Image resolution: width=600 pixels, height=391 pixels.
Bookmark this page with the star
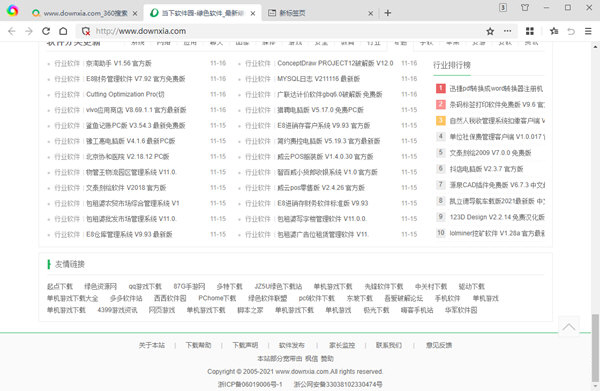tap(490, 31)
